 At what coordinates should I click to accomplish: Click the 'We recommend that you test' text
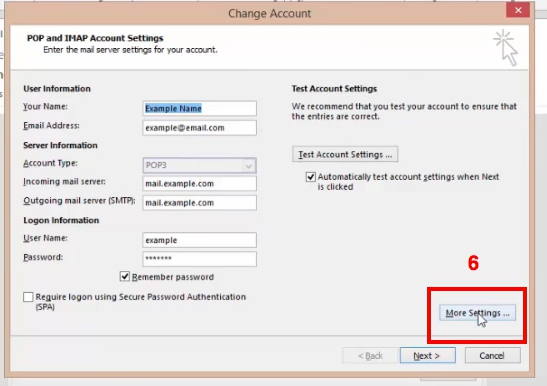[404, 111]
